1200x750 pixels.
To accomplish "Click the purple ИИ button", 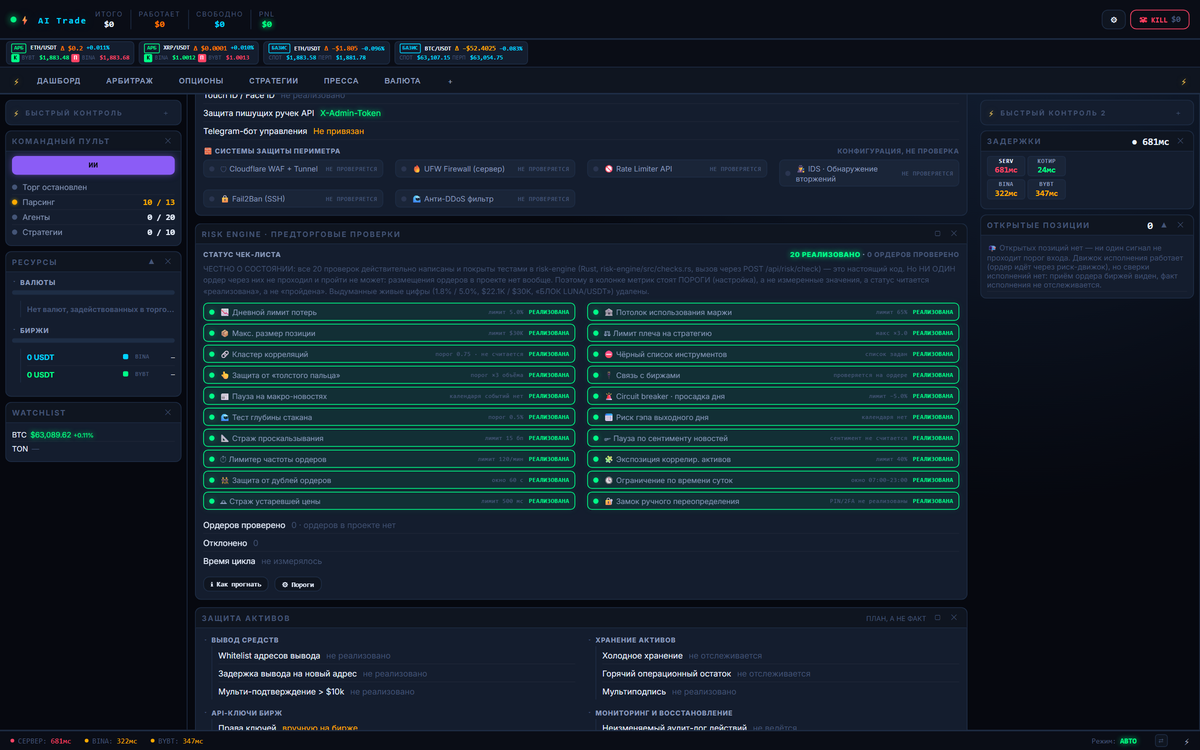I will pyautogui.click(x=93, y=165).
